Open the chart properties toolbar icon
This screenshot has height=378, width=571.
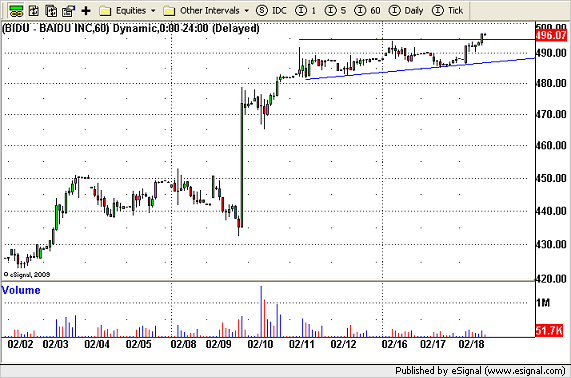tap(68, 11)
